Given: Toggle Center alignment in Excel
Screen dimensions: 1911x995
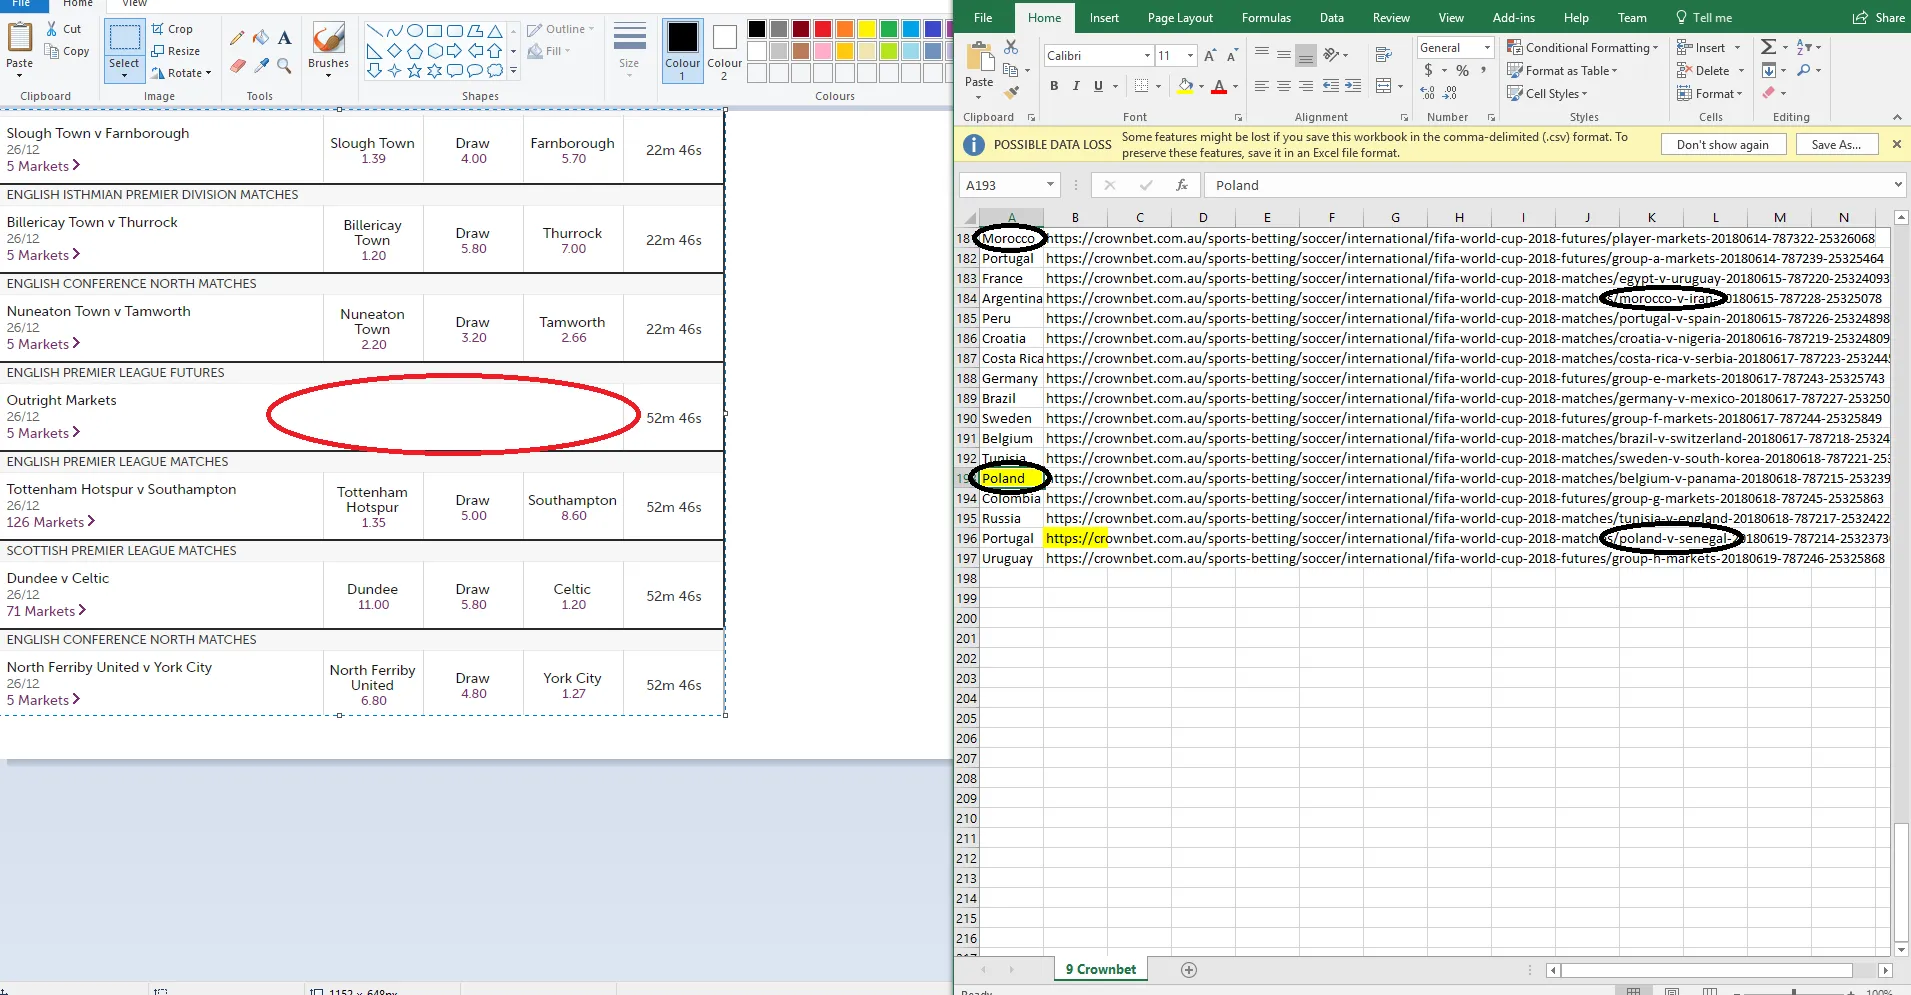Looking at the screenshot, I should coord(1284,86).
